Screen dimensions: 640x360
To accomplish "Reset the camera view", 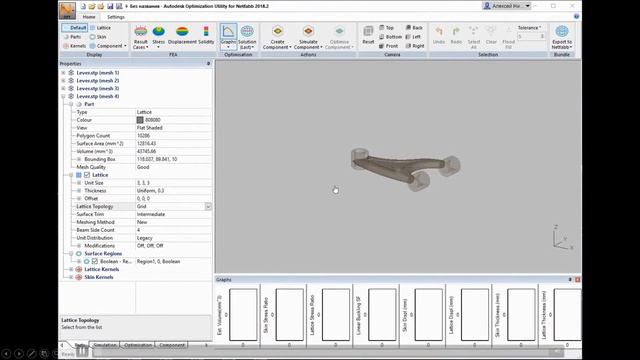I will point(368,35).
